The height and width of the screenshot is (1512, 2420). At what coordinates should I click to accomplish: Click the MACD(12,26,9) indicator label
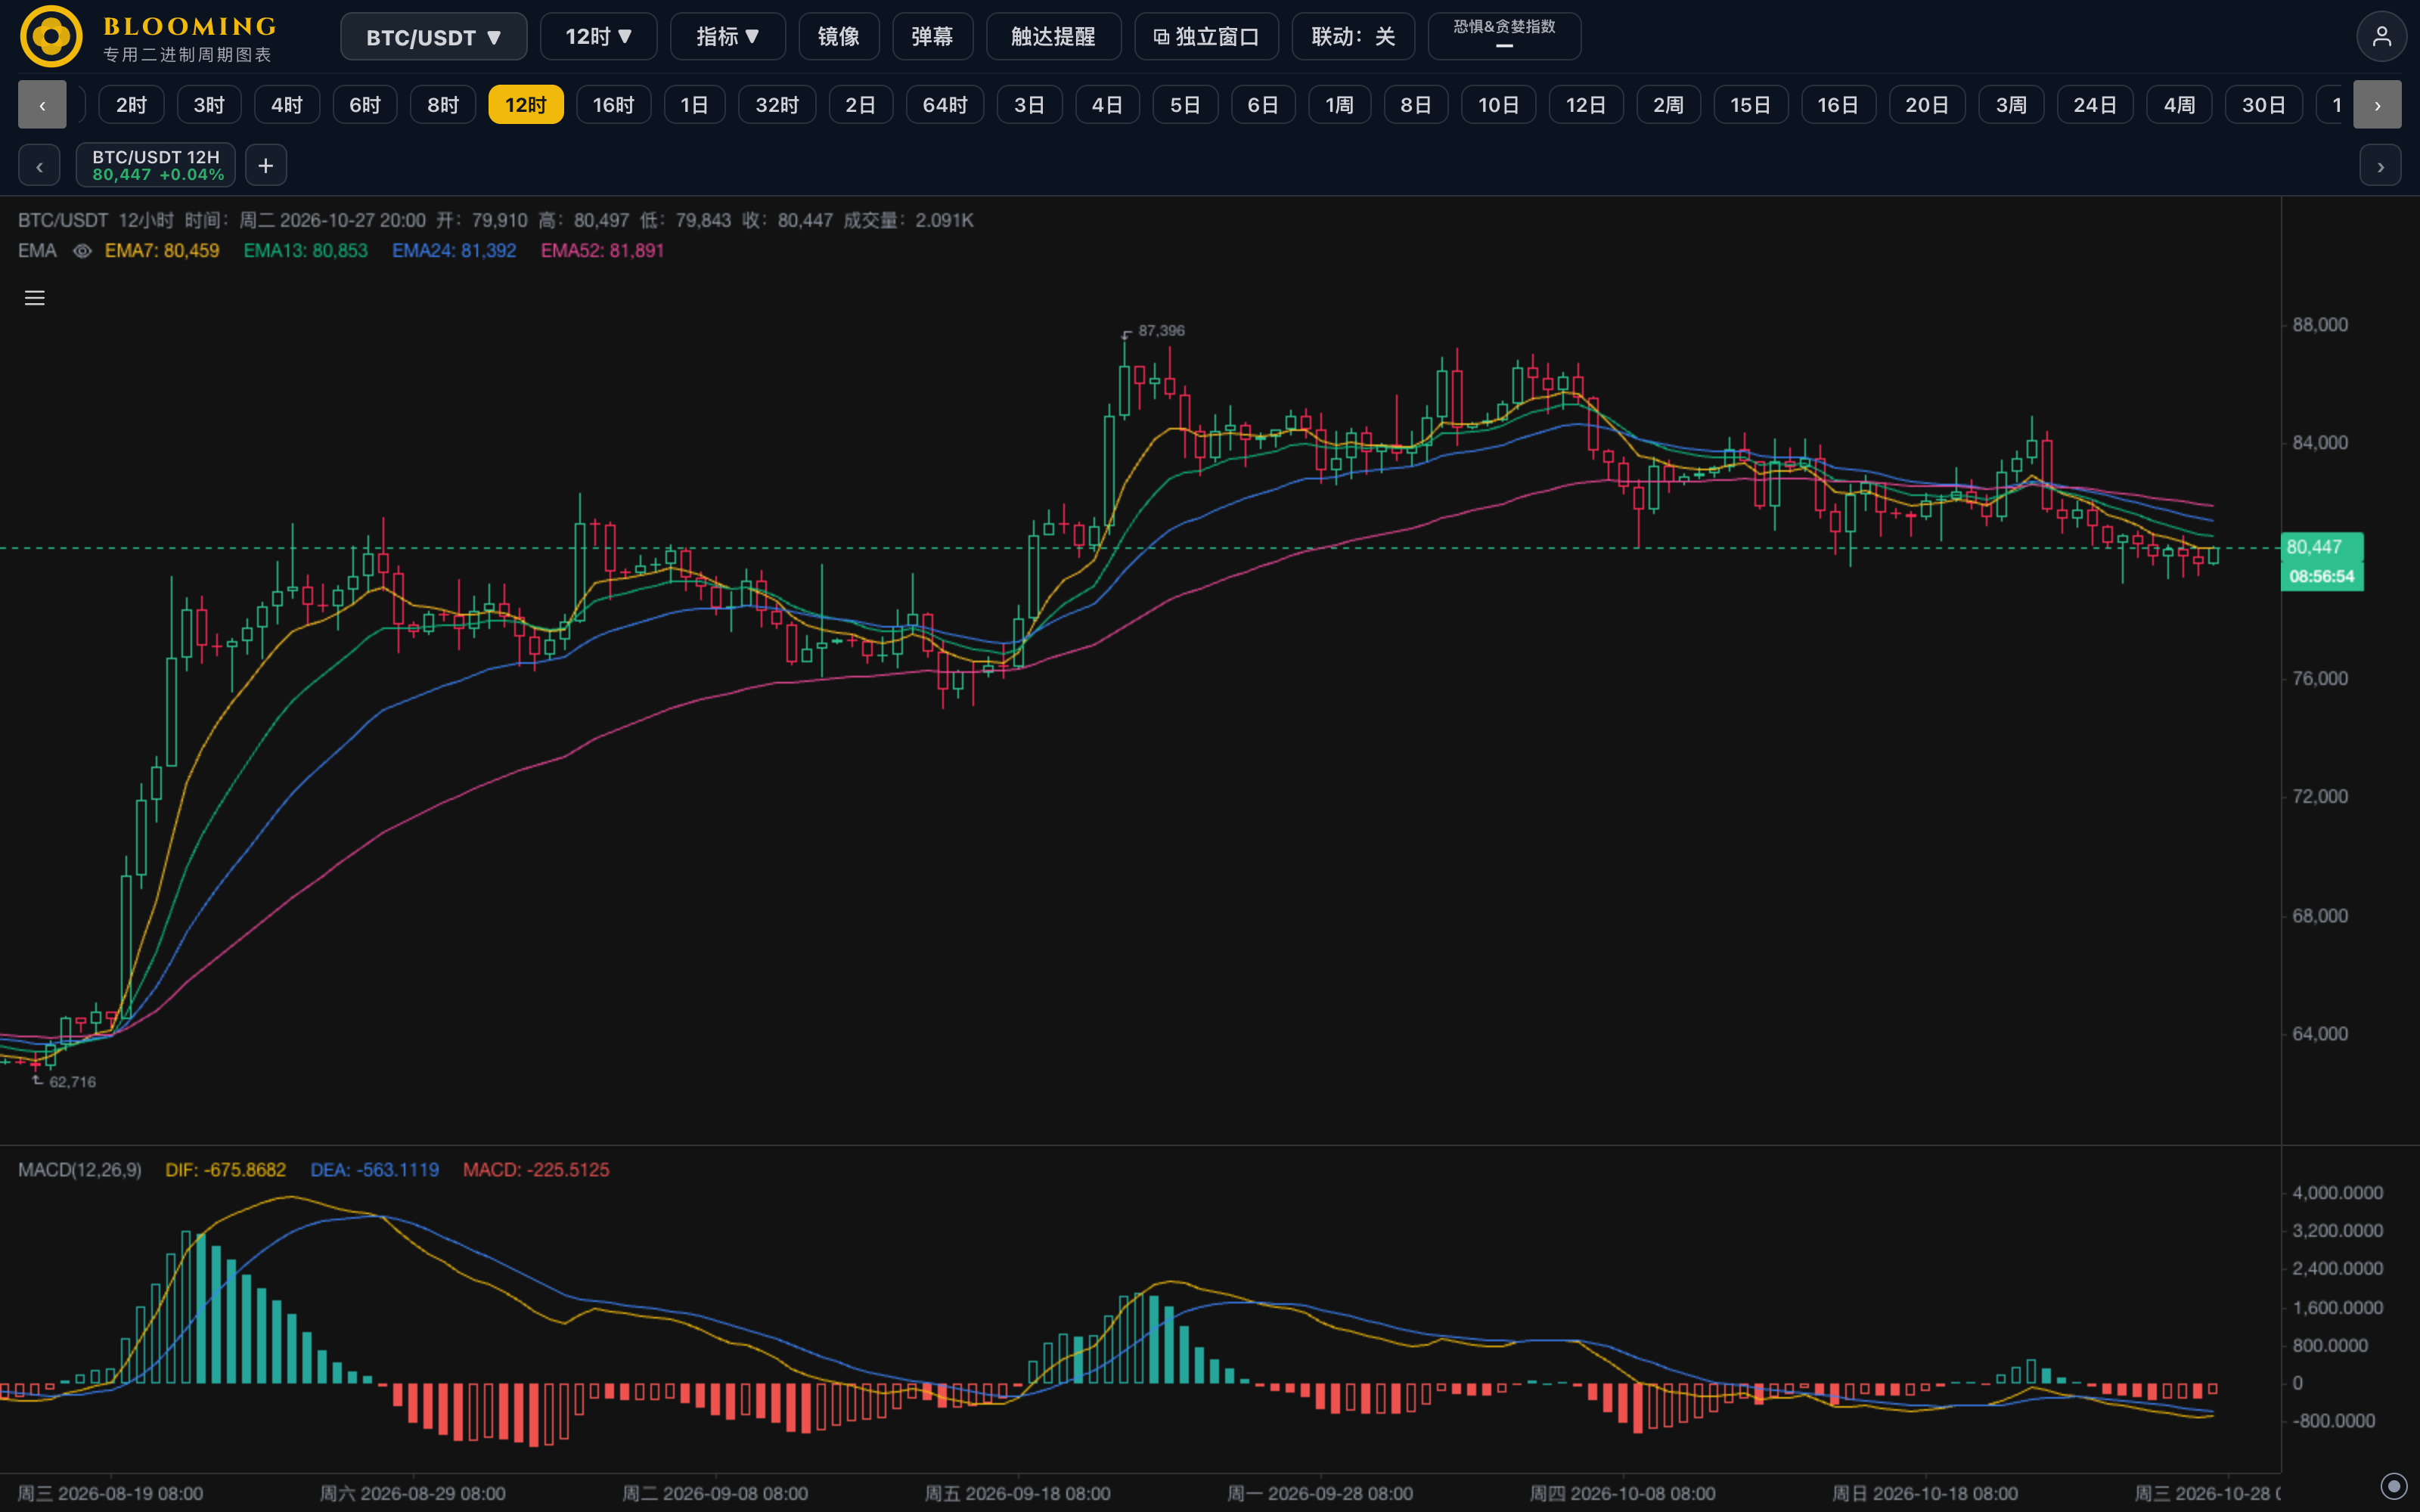(x=80, y=1170)
